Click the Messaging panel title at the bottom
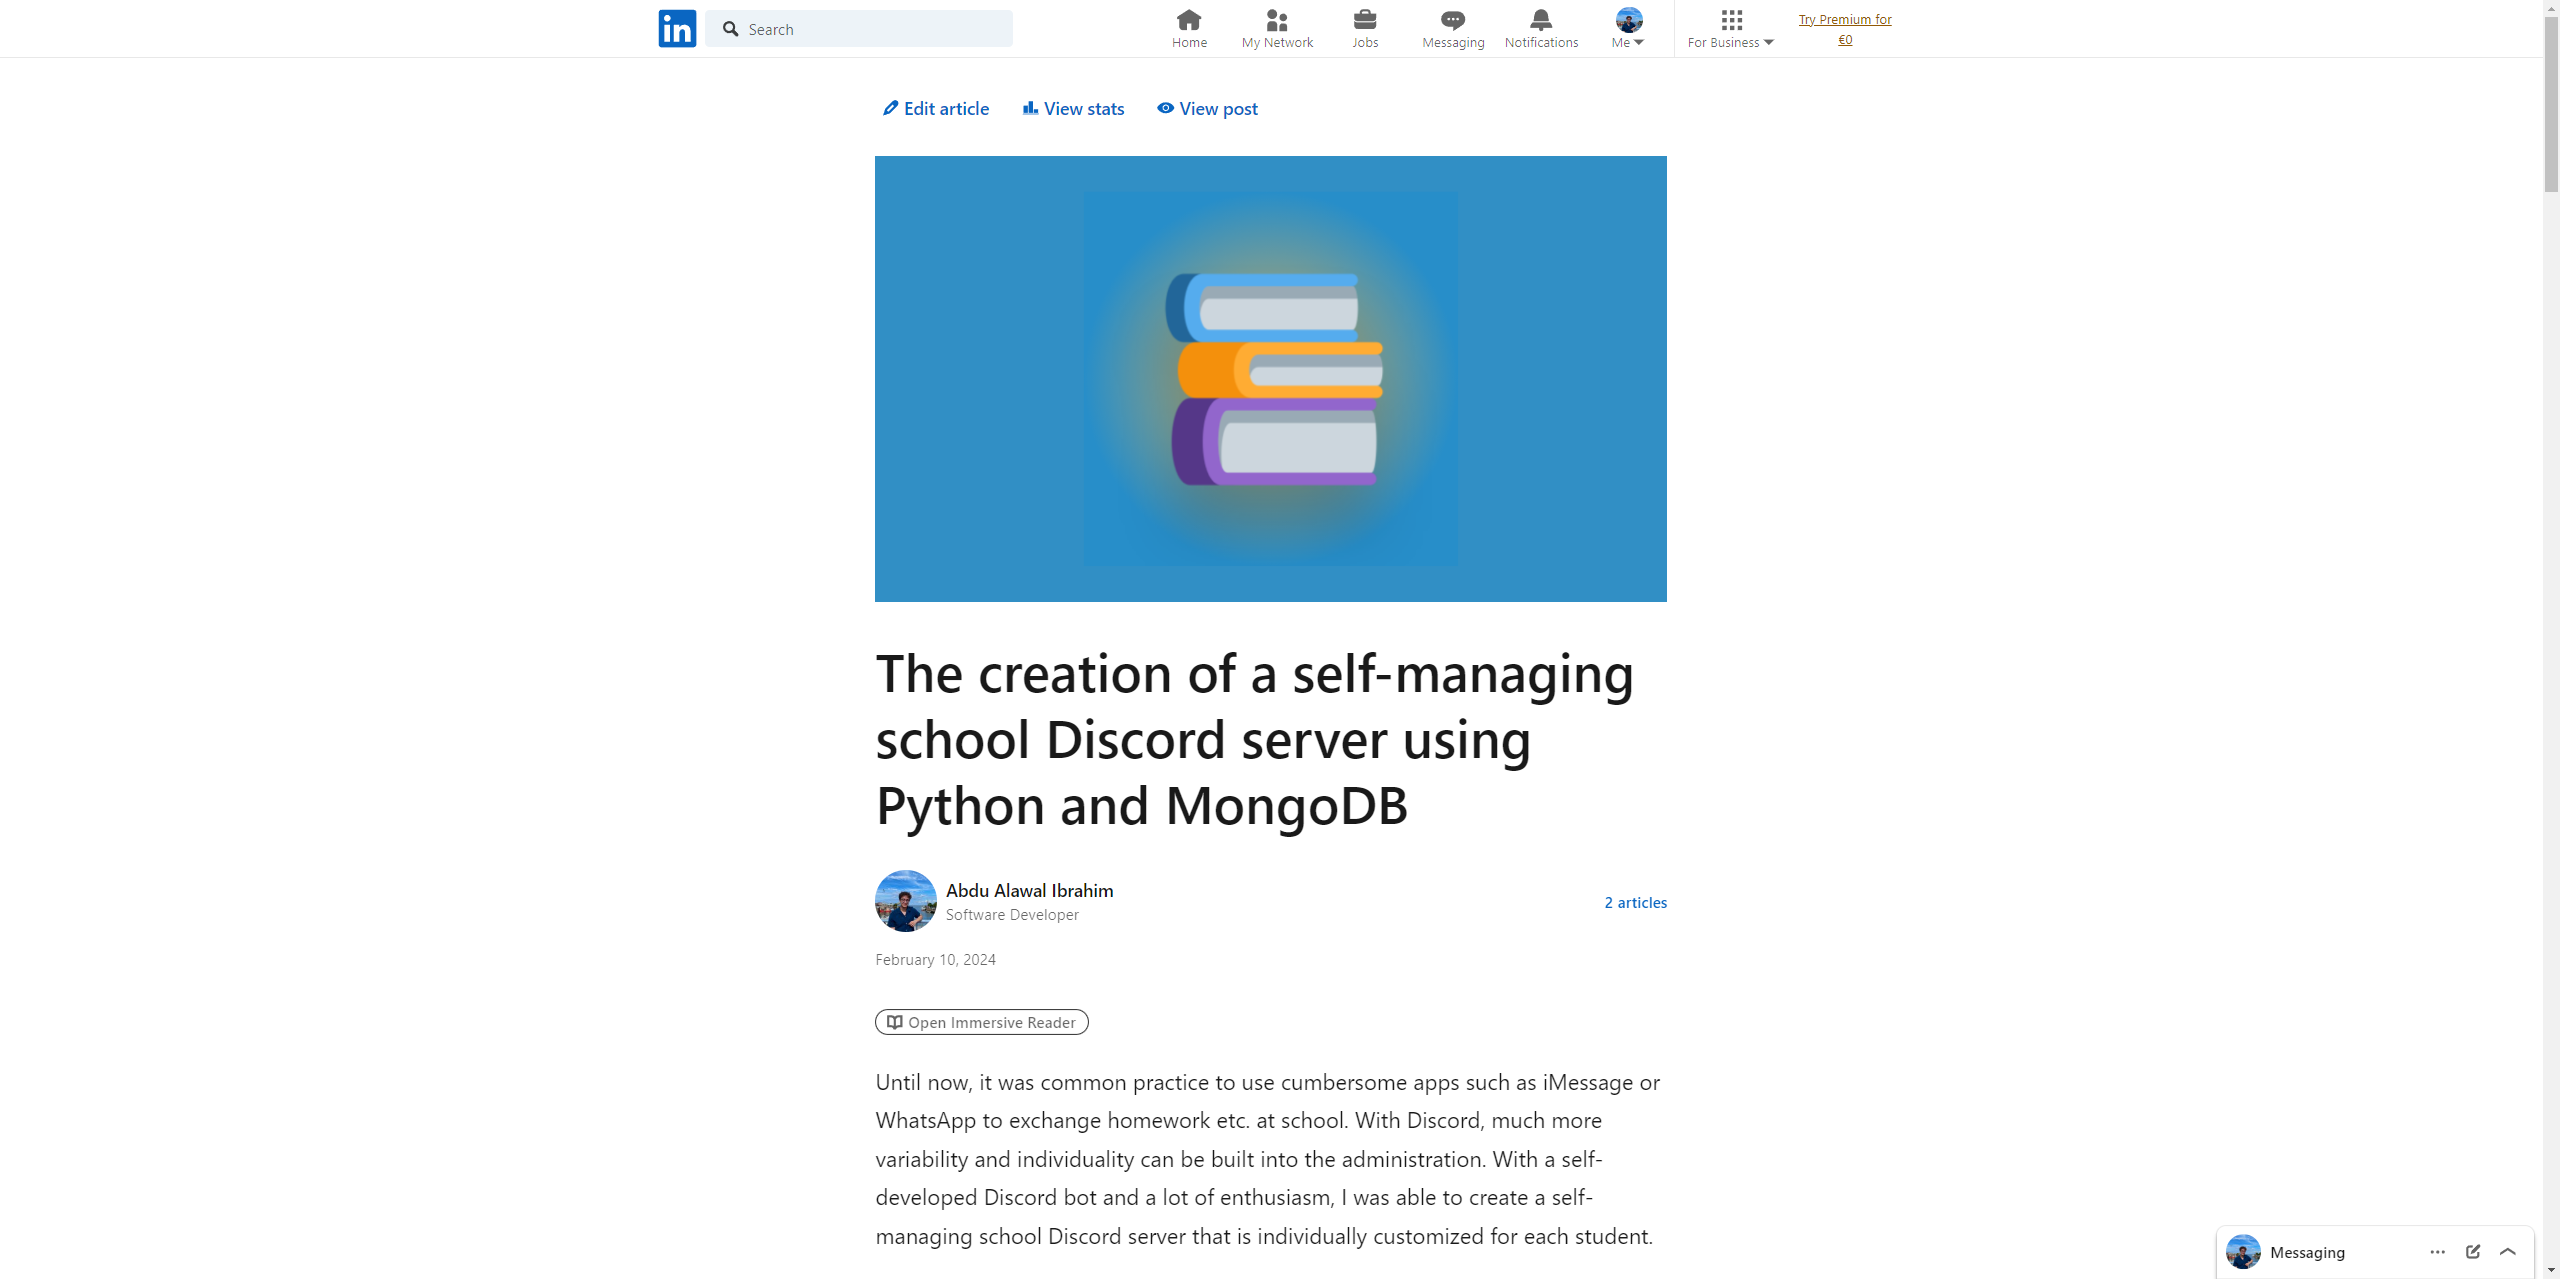The width and height of the screenshot is (2560, 1279). point(2307,1252)
